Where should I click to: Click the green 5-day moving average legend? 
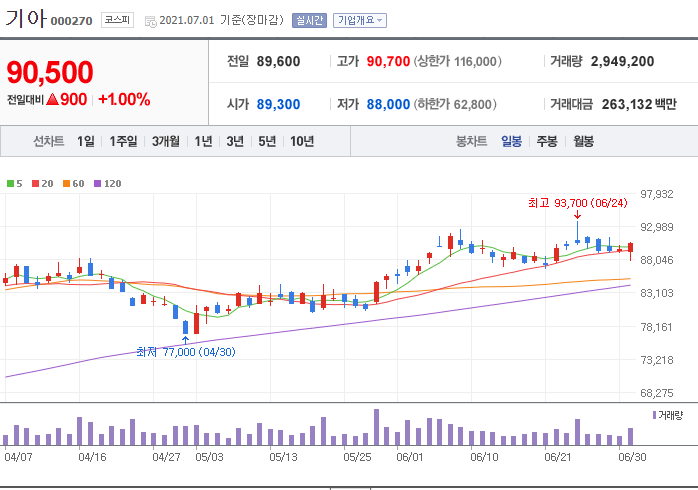15,183
